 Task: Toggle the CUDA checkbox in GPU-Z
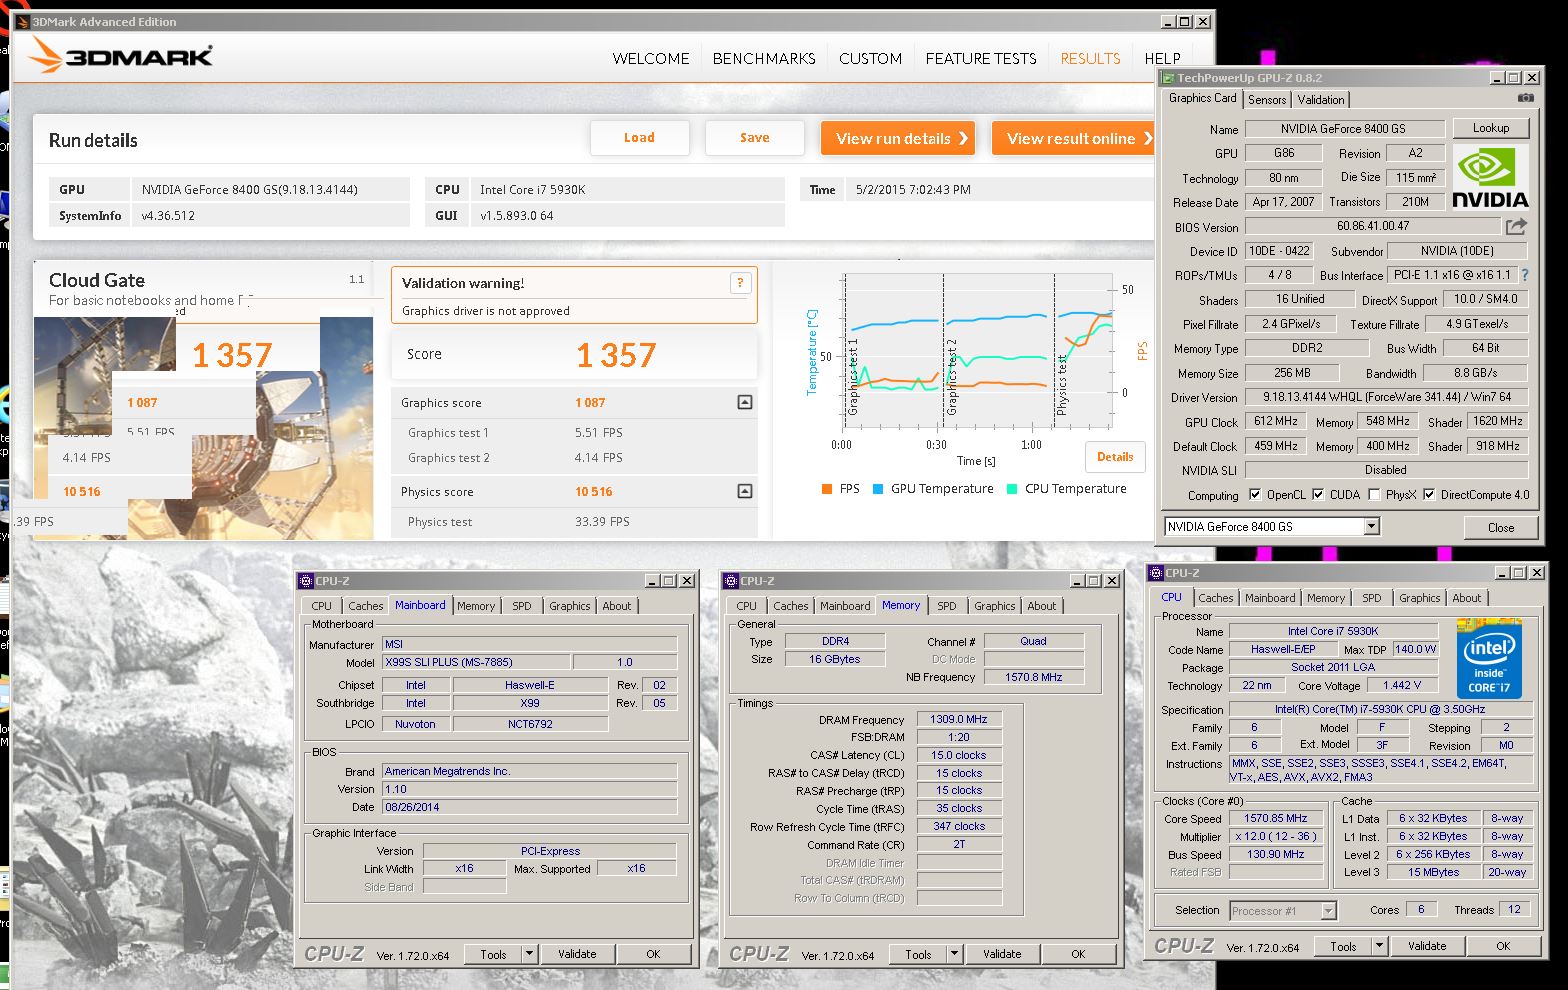pyautogui.click(x=1318, y=494)
